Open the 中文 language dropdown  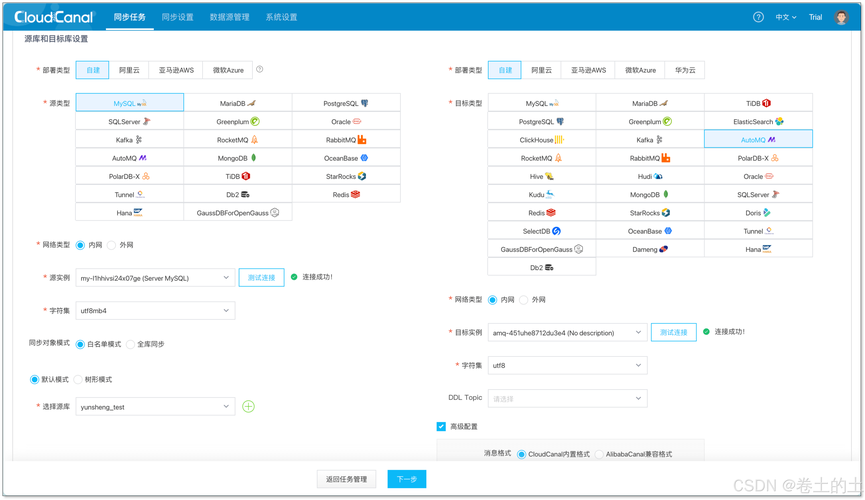pyautogui.click(x=786, y=17)
